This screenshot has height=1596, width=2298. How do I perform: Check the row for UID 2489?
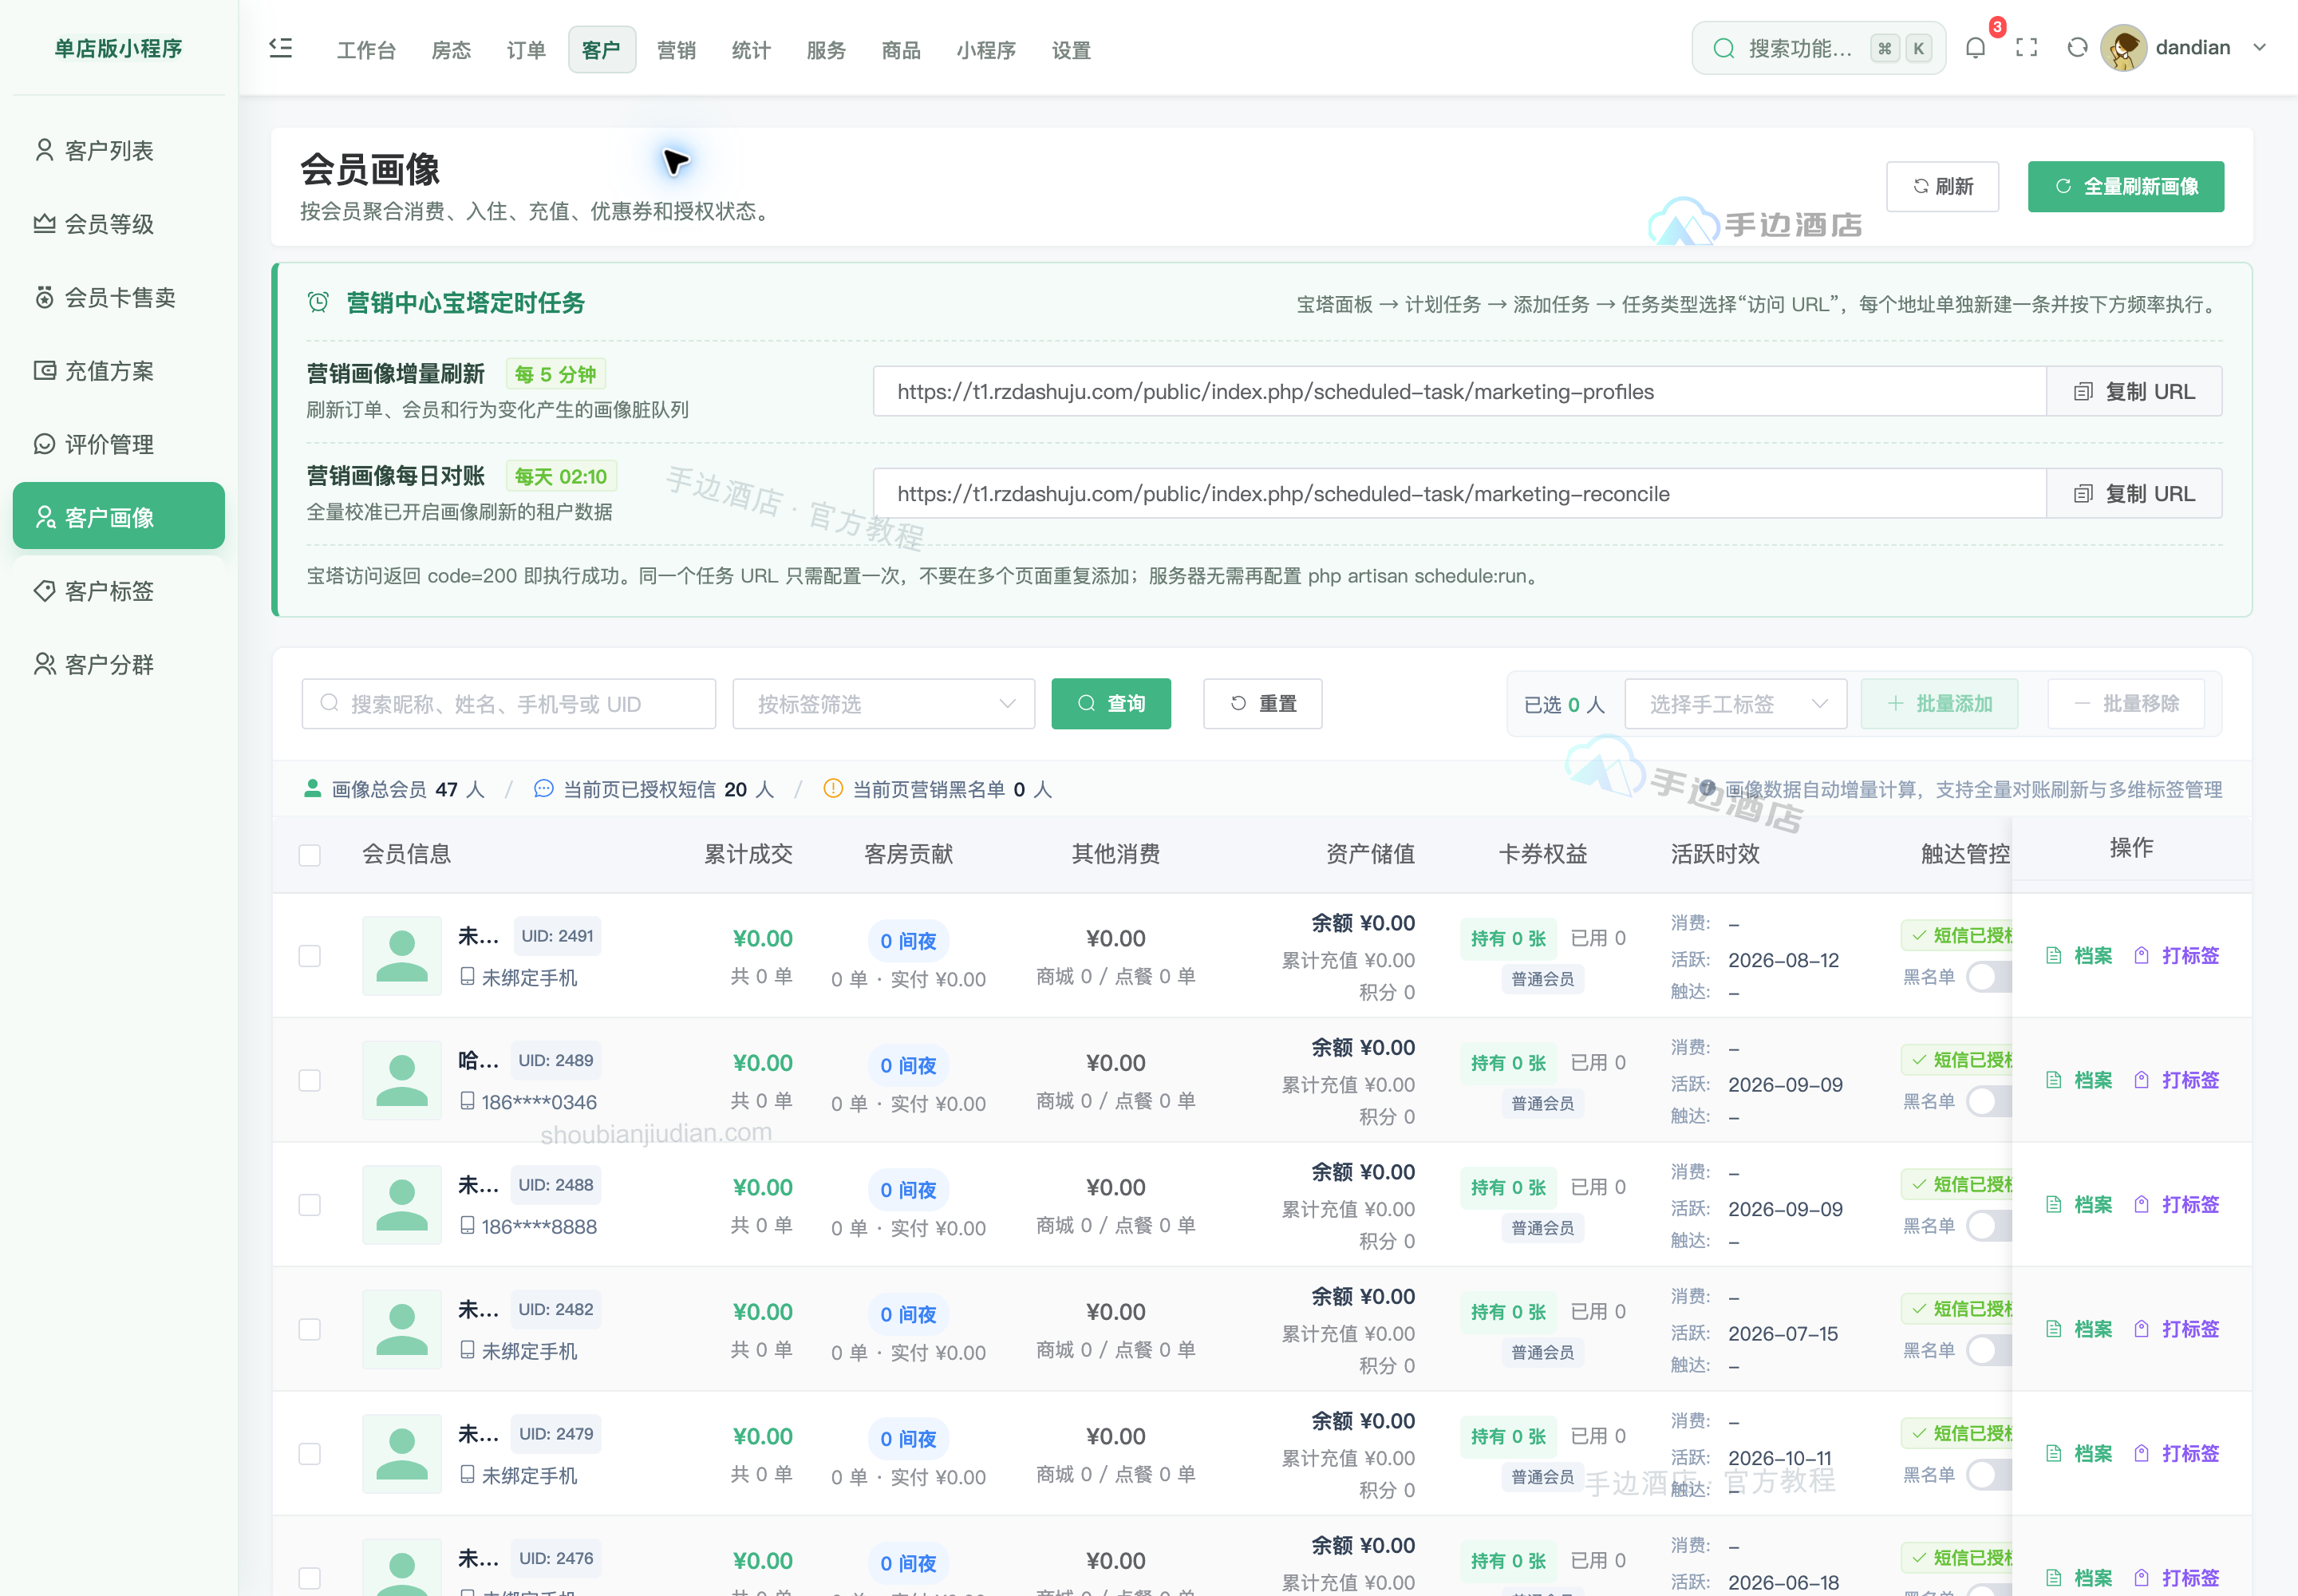310,1080
